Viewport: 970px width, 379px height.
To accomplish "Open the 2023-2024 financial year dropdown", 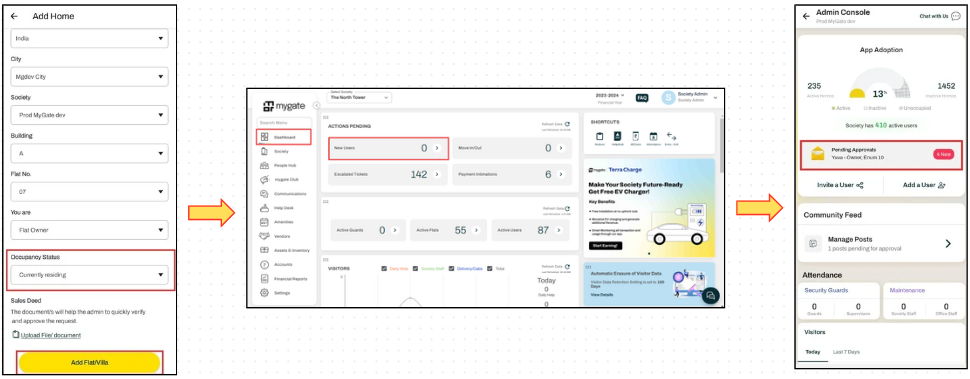I will pyautogui.click(x=610, y=96).
